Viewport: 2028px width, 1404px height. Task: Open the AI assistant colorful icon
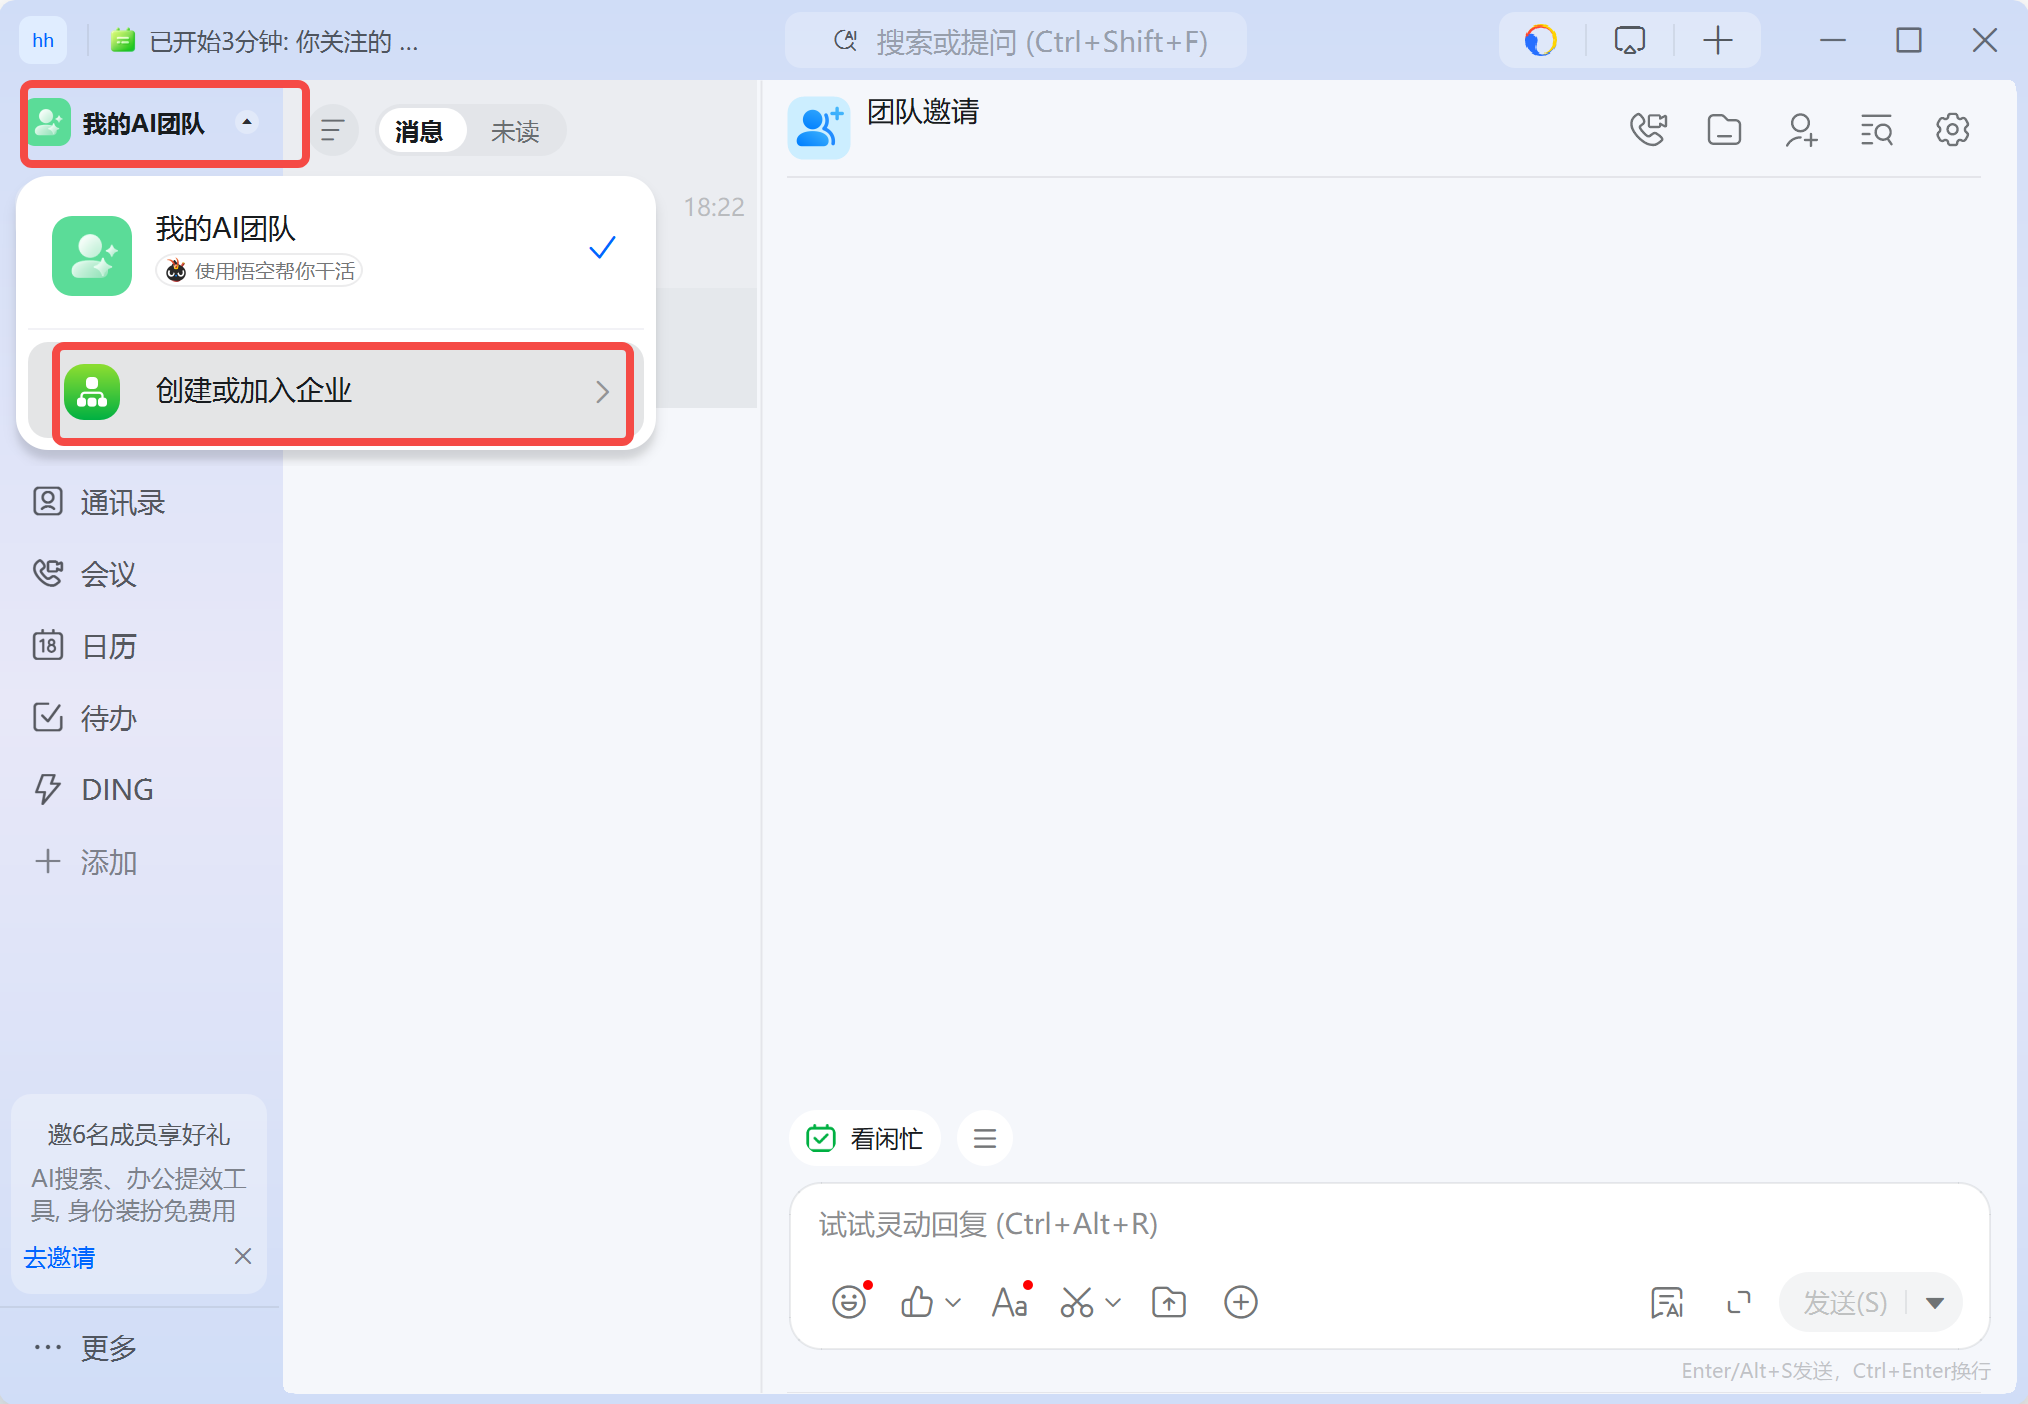pos(1540,41)
